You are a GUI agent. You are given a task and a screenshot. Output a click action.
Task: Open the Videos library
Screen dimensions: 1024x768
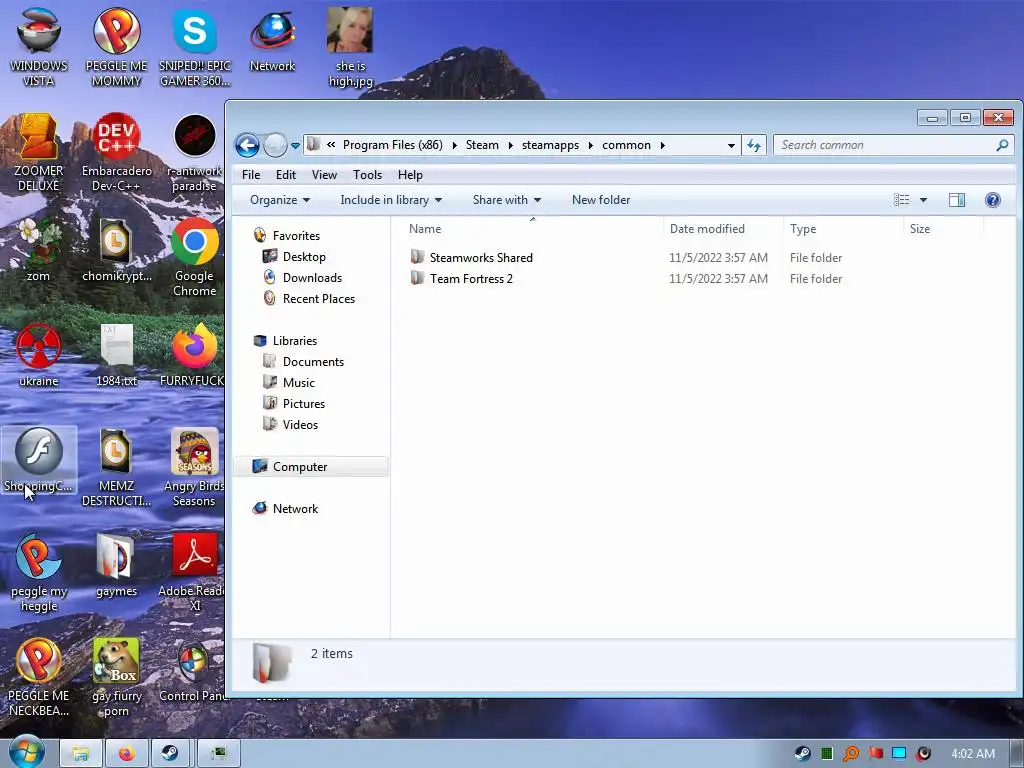coord(300,424)
